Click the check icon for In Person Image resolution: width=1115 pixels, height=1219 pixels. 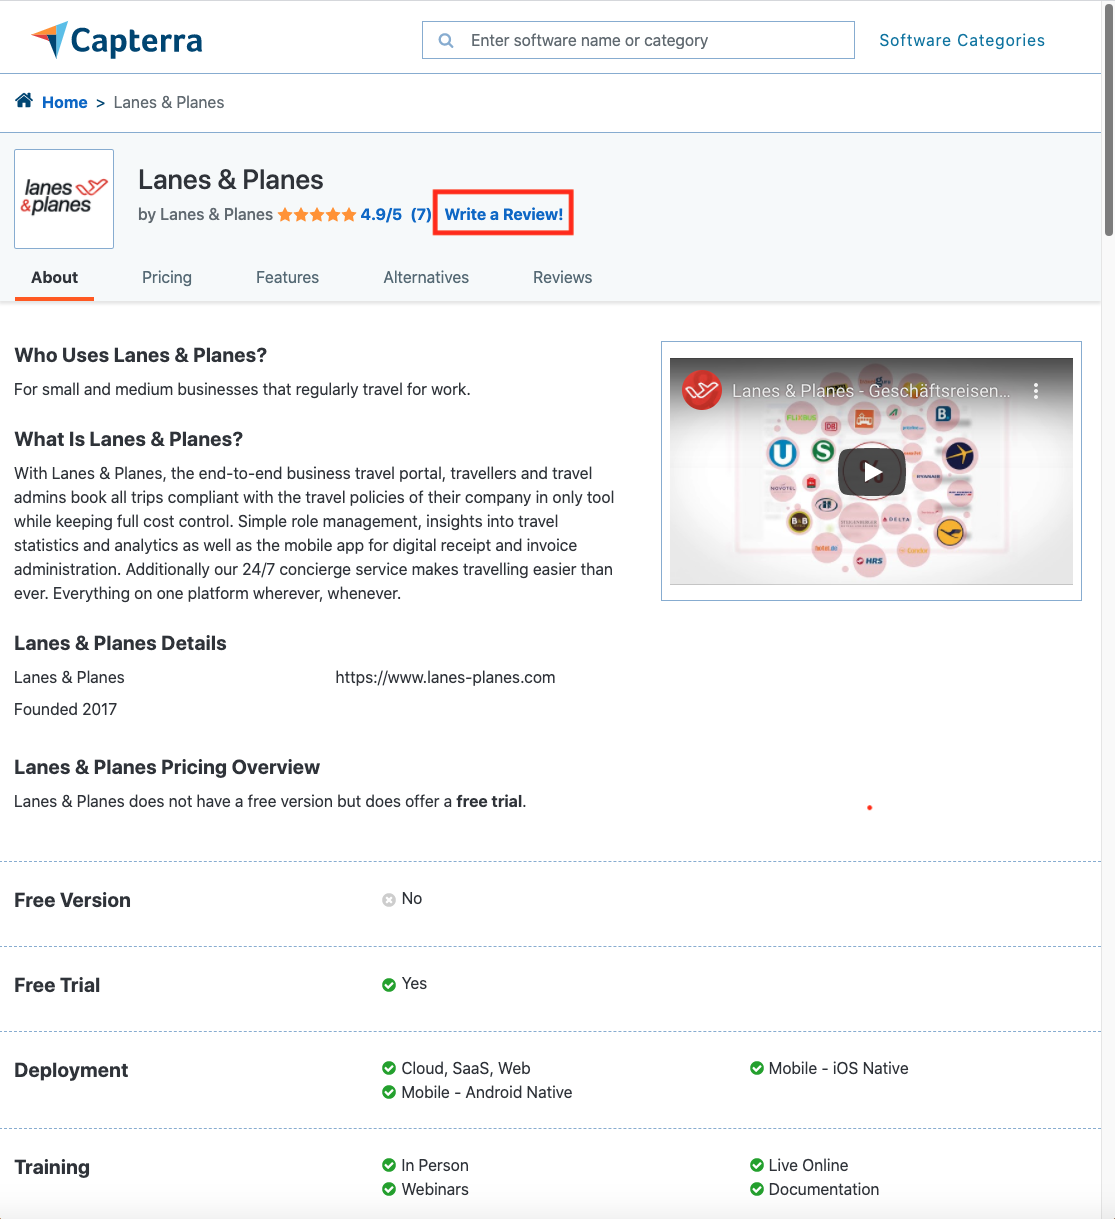pyautogui.click(x=389, y=1166)
